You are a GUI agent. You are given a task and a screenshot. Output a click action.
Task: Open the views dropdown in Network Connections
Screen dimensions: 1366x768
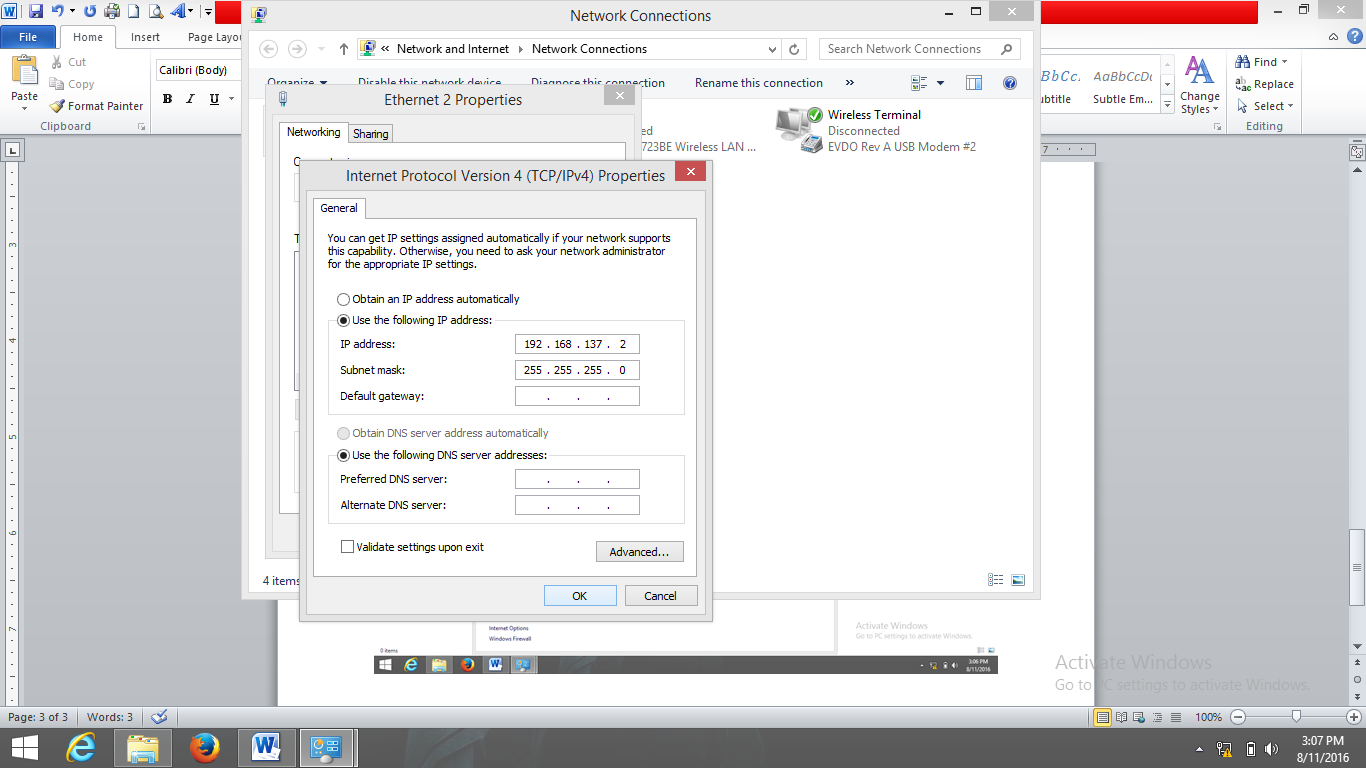pos(938,83)
